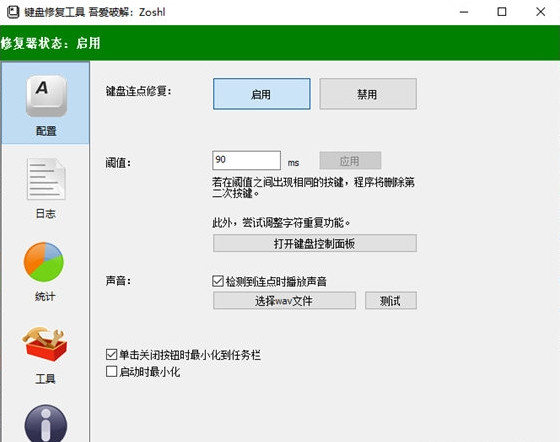Screen dimensions: 560x442
Task: Click 选择wav文件 button
Action: 284,301
